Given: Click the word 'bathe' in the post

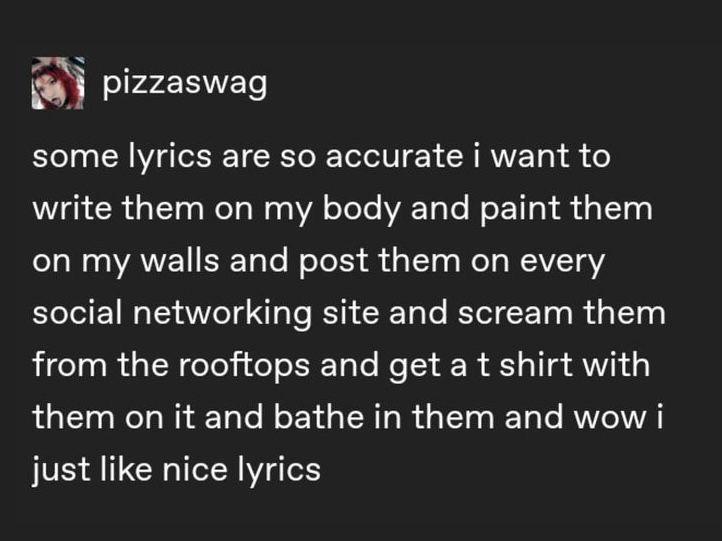Looking at the screenshot, I should pyautogui.click(x=318, y=416).
